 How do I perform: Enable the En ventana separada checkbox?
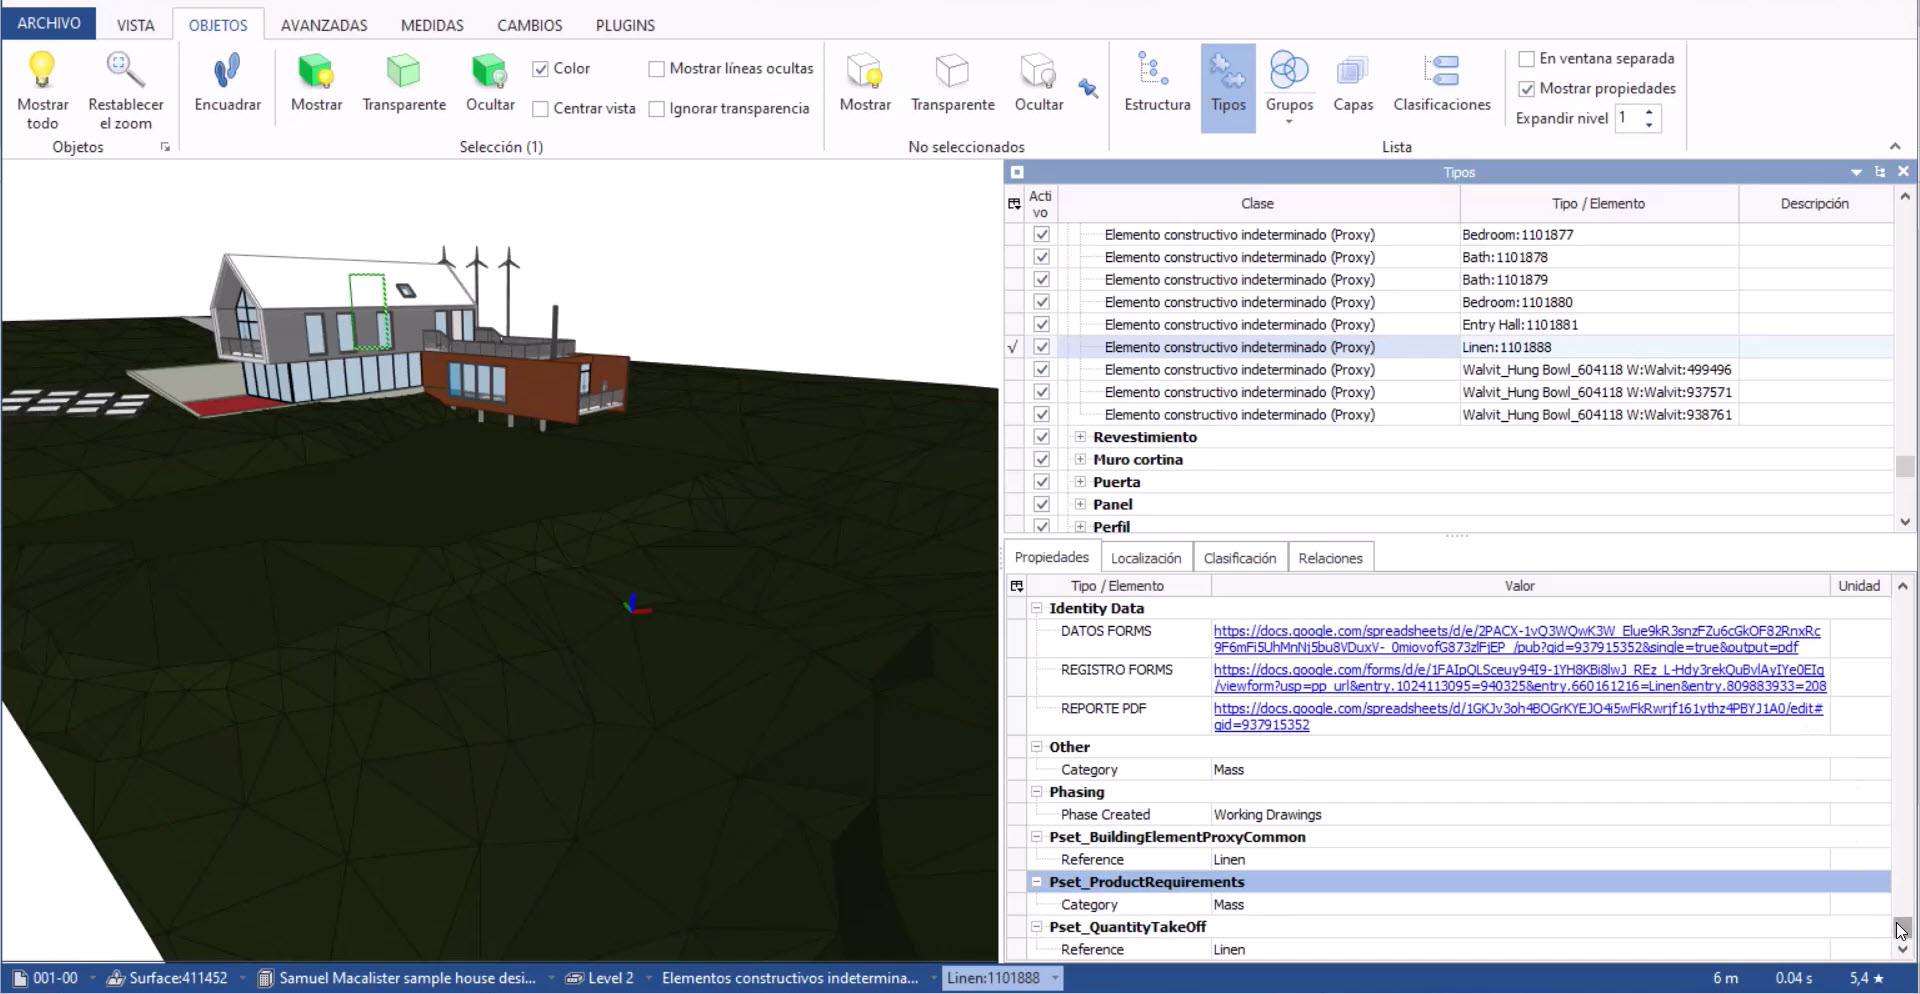click(1527, 58)
